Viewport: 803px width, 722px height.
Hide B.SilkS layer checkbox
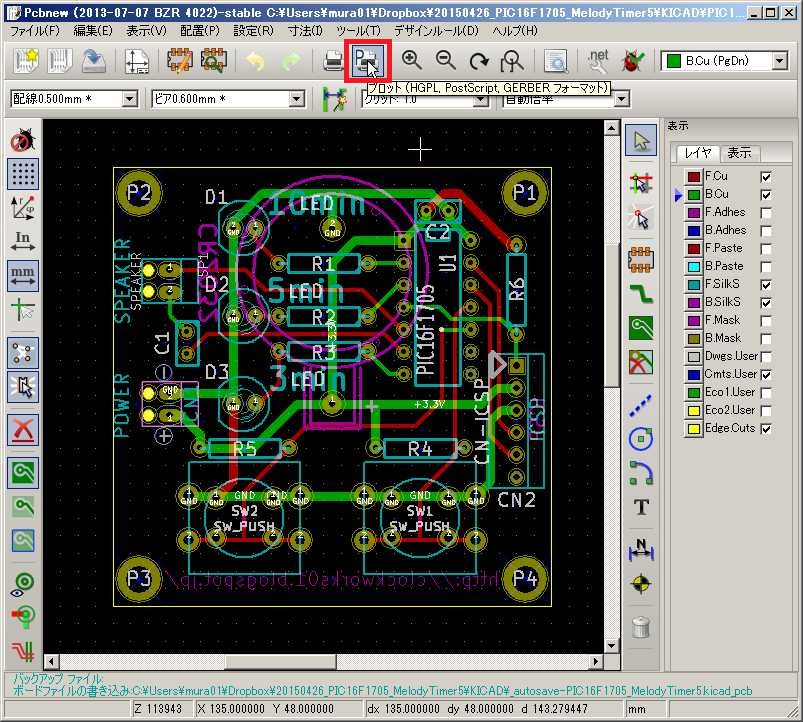(766, 303)
